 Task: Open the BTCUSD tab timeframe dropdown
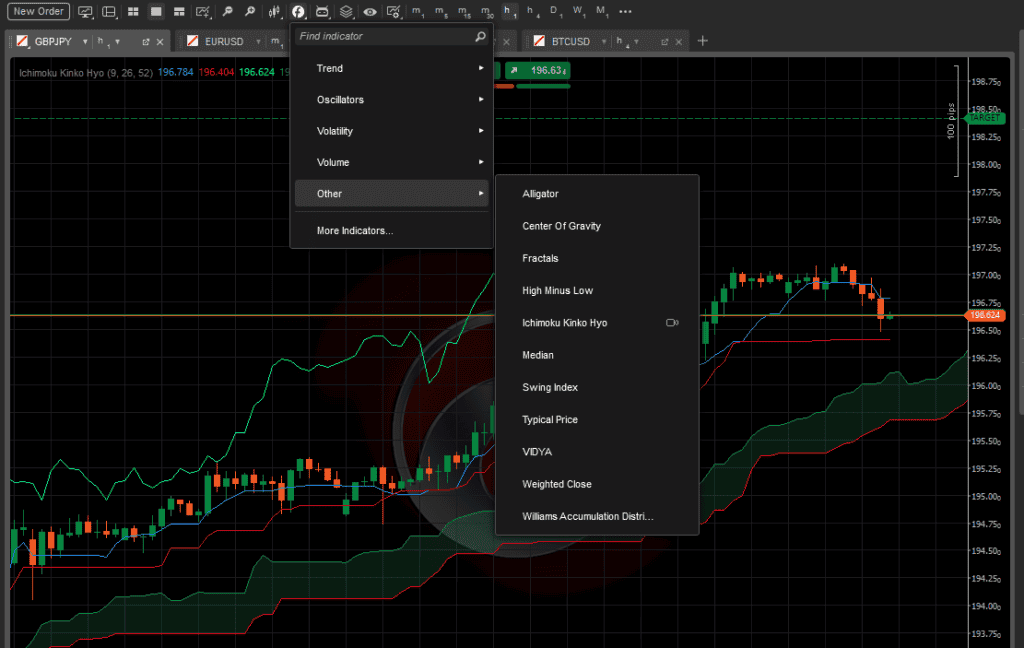click(x=637, y=42)
